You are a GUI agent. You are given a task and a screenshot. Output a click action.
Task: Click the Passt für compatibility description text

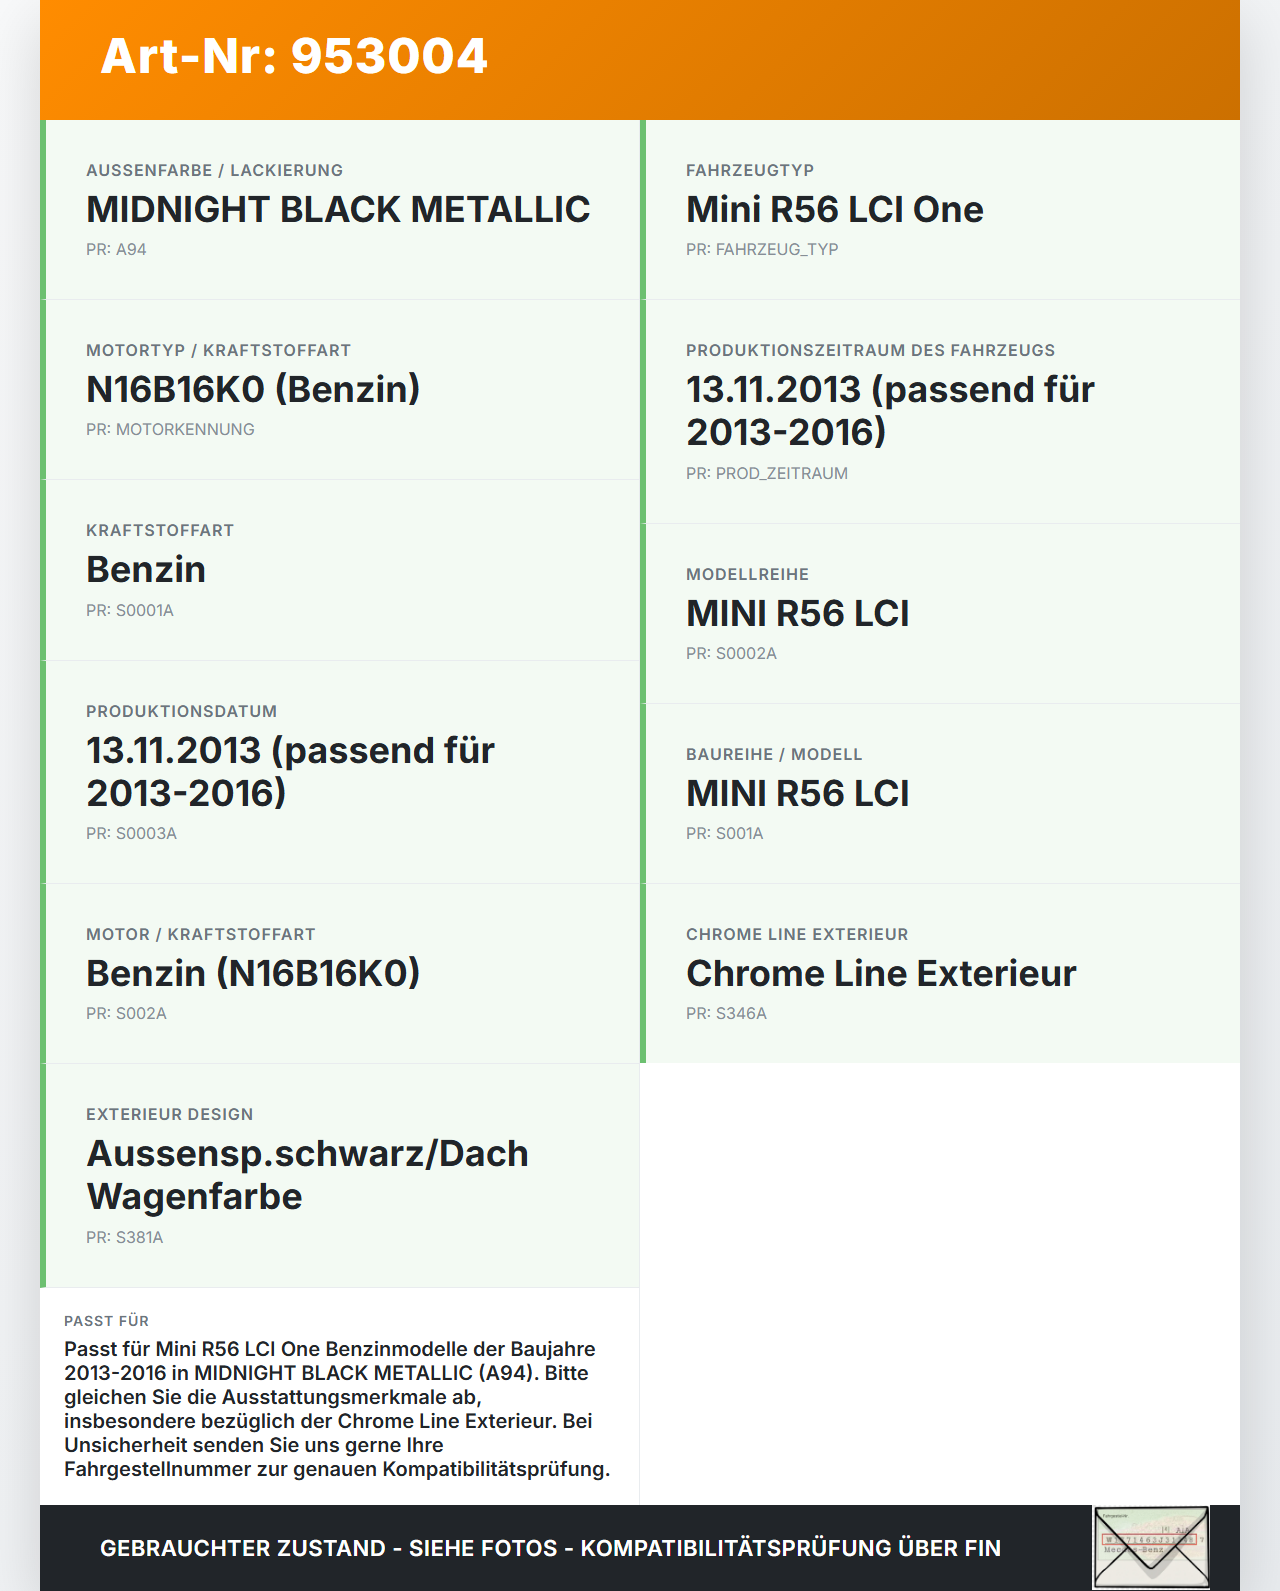tap(337, 1409)
